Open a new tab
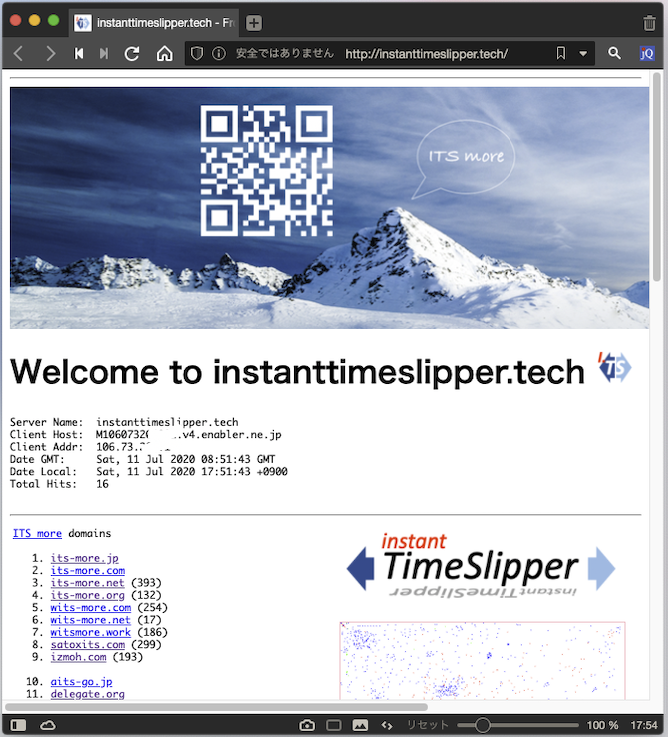Viewport: 668px width, 737px height. click(254, 23)
